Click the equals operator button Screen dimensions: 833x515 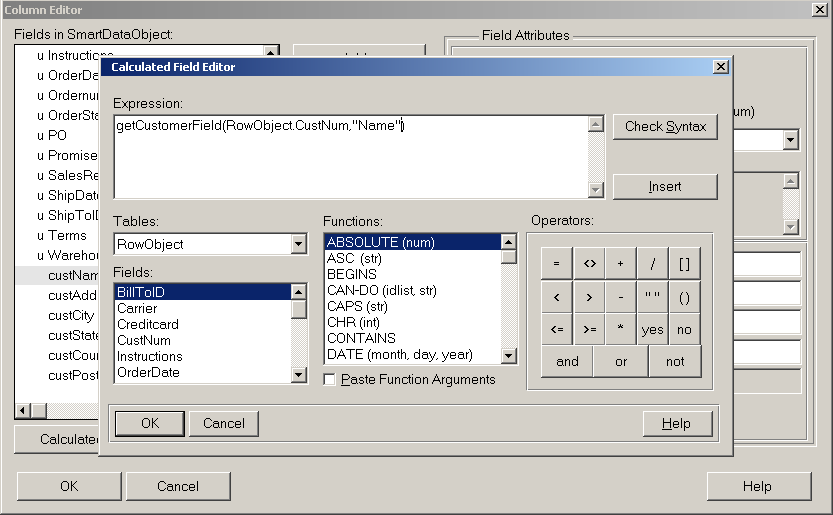(556, 264)
